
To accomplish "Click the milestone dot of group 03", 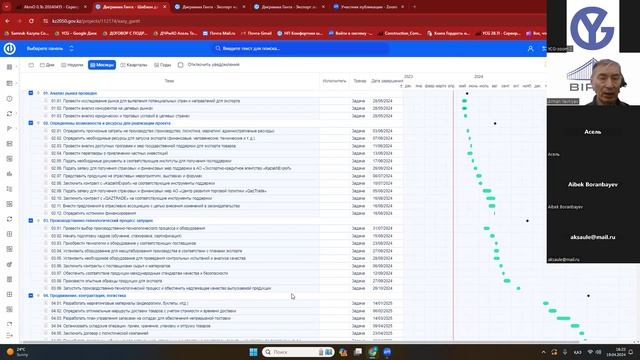I will [x=527, y=221].
